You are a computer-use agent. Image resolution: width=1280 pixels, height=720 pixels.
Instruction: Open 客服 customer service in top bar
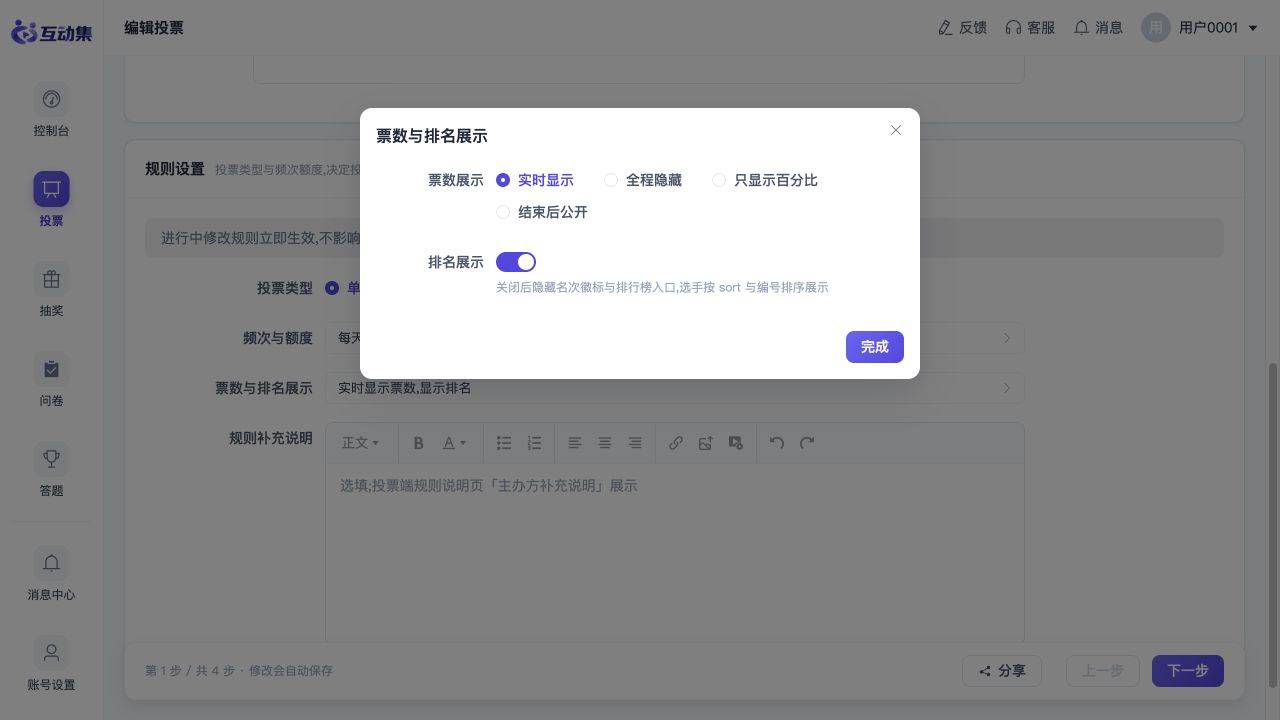click(x=1030, y=28)
